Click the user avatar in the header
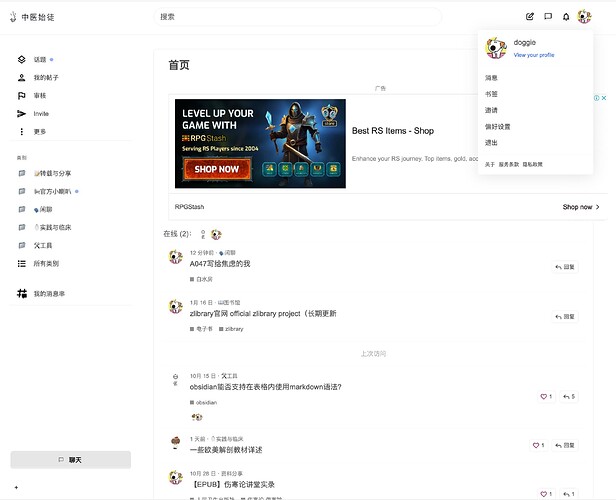Screen dimensions: 616x500 point(584,16)
